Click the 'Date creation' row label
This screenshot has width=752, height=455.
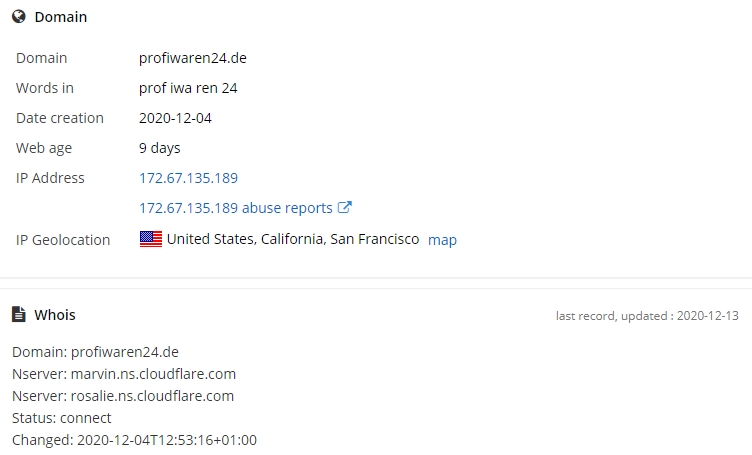pyautogui.click(x=60, y=118)
